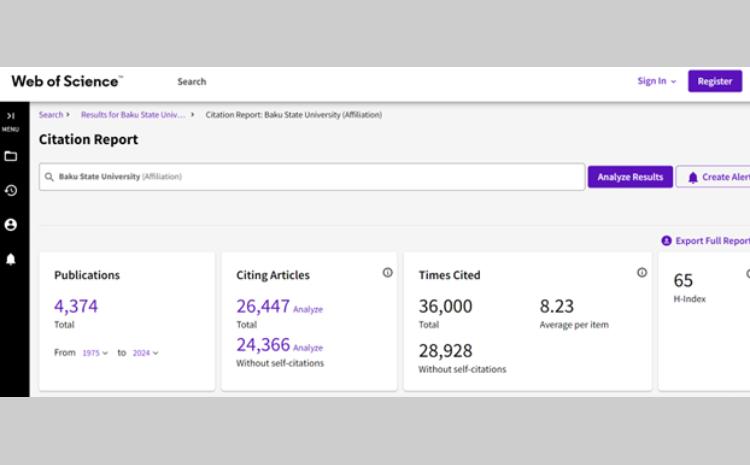Open the Search menu item
The width and height of the screenshot is (750, 465).
(191, 82)
